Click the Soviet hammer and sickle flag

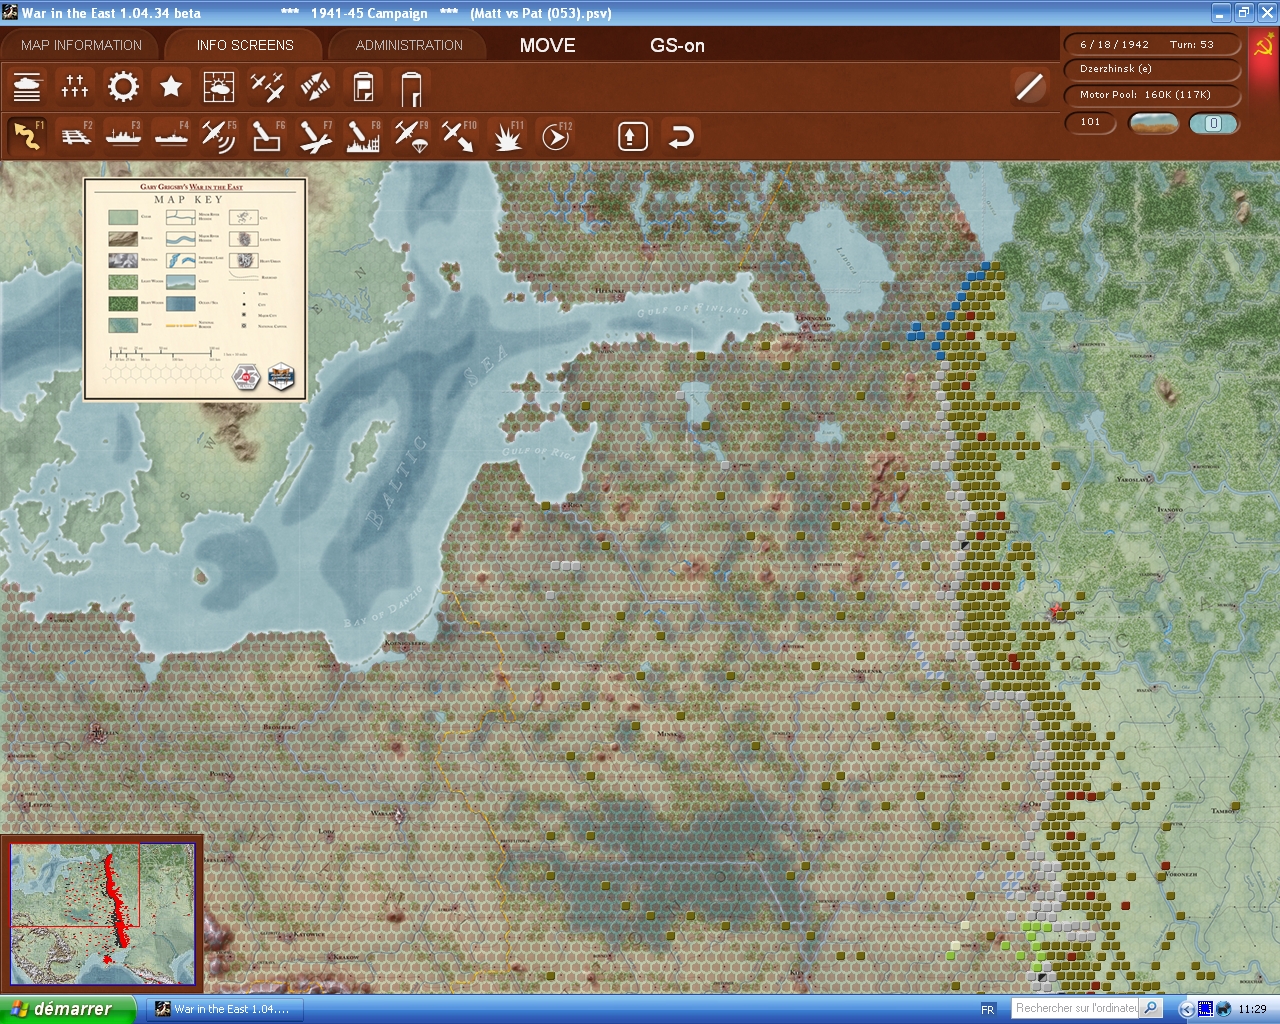point(1264,46)
